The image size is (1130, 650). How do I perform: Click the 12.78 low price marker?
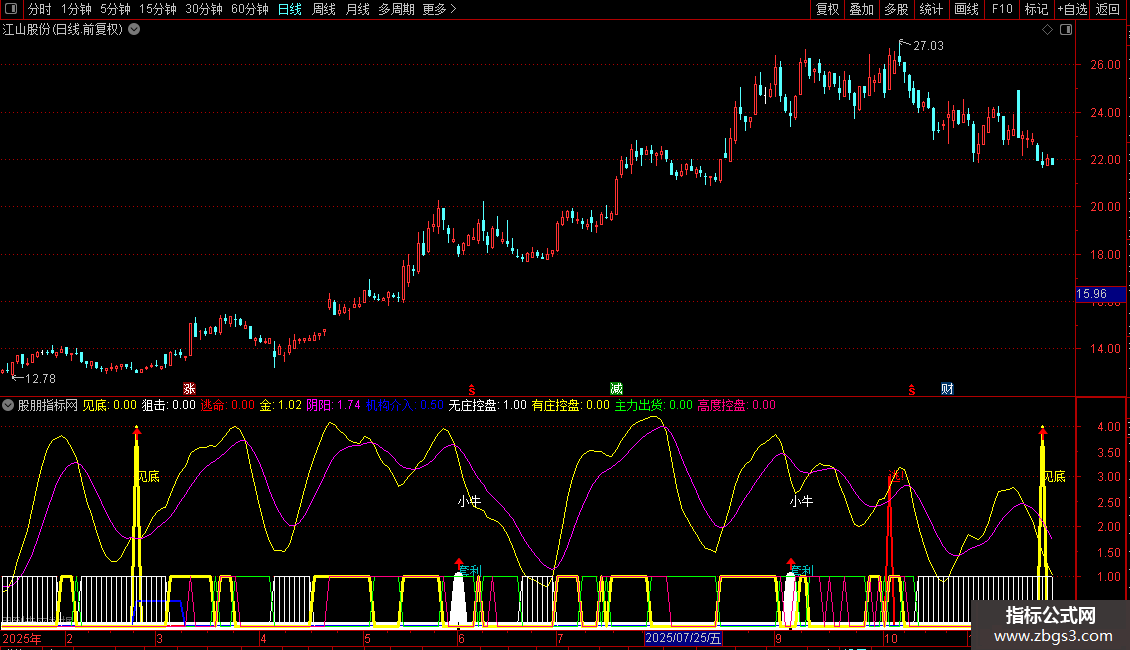(38, 378)
